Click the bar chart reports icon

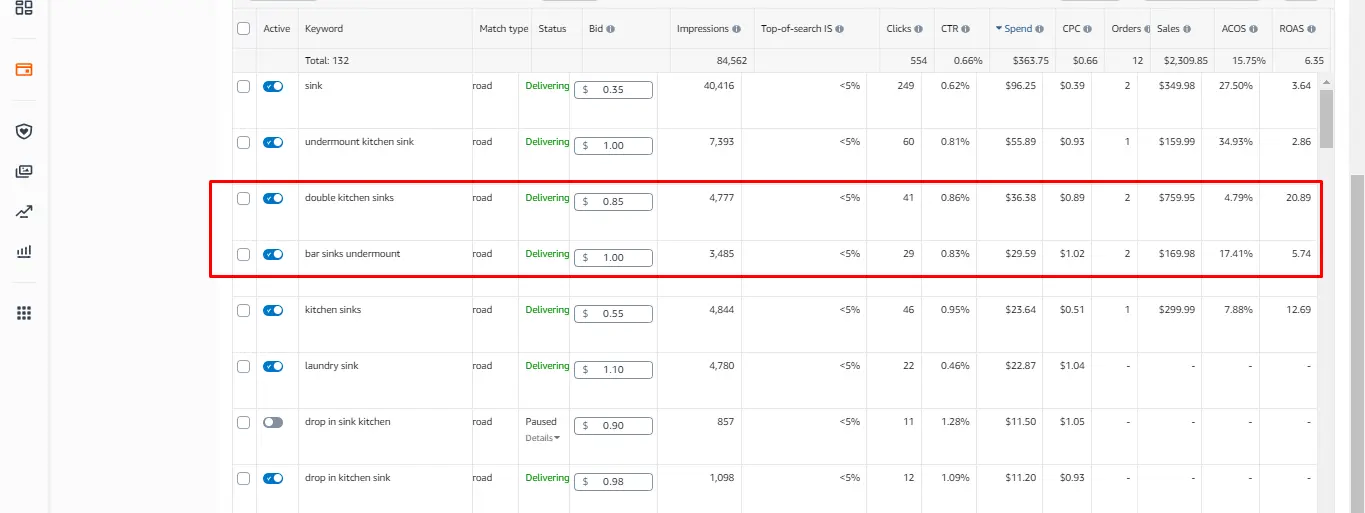coord(24,252)
